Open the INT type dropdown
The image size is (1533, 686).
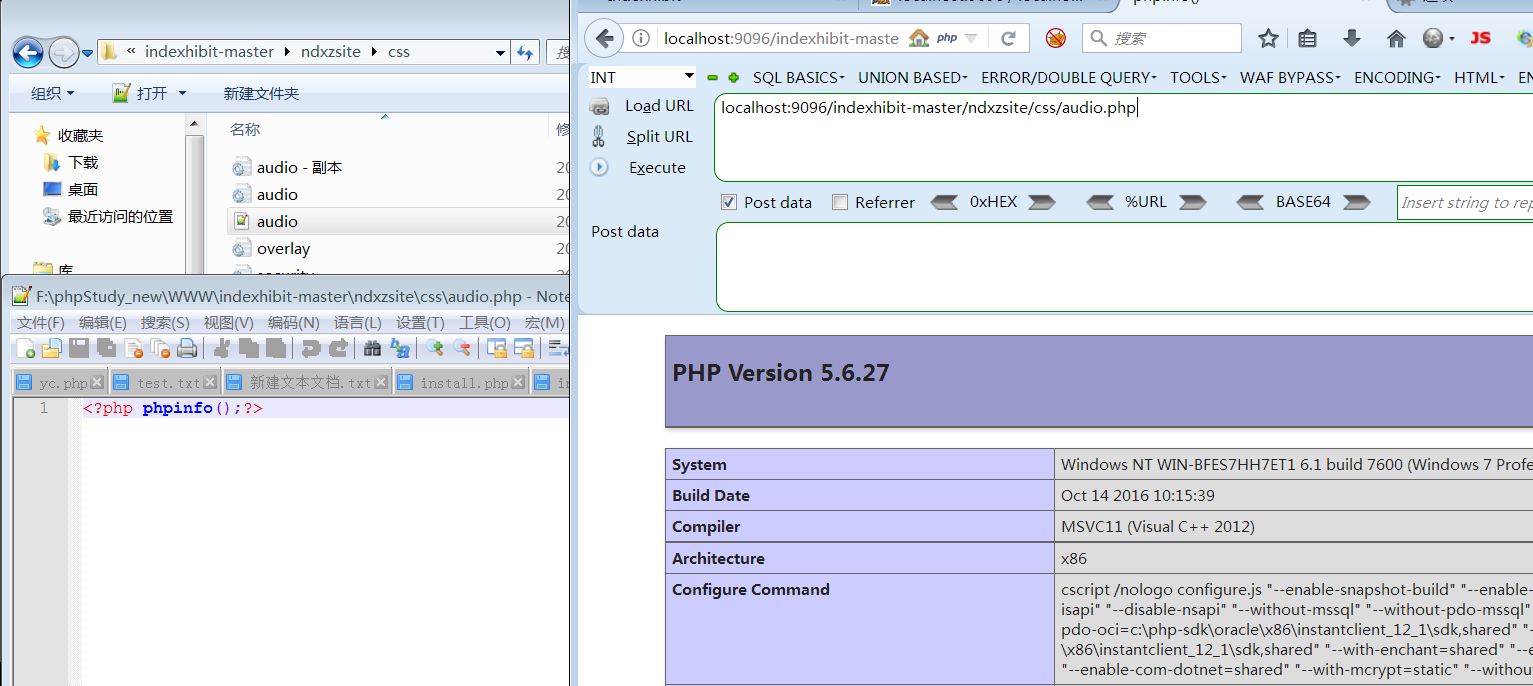click(x=641, y=77)
